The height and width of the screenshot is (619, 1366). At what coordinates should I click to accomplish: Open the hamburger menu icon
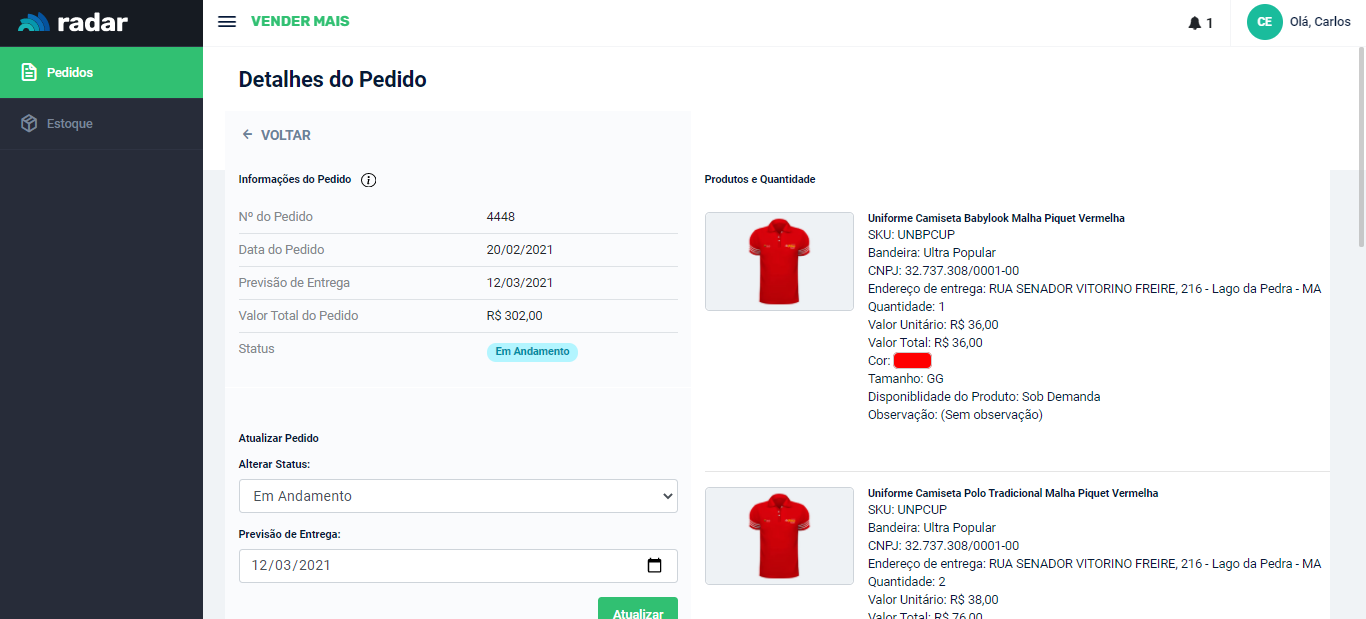227,22
